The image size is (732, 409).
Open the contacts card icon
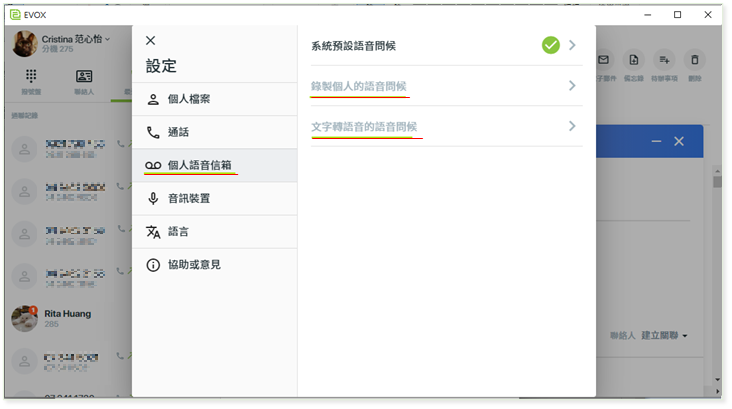[x=84, y=76]
